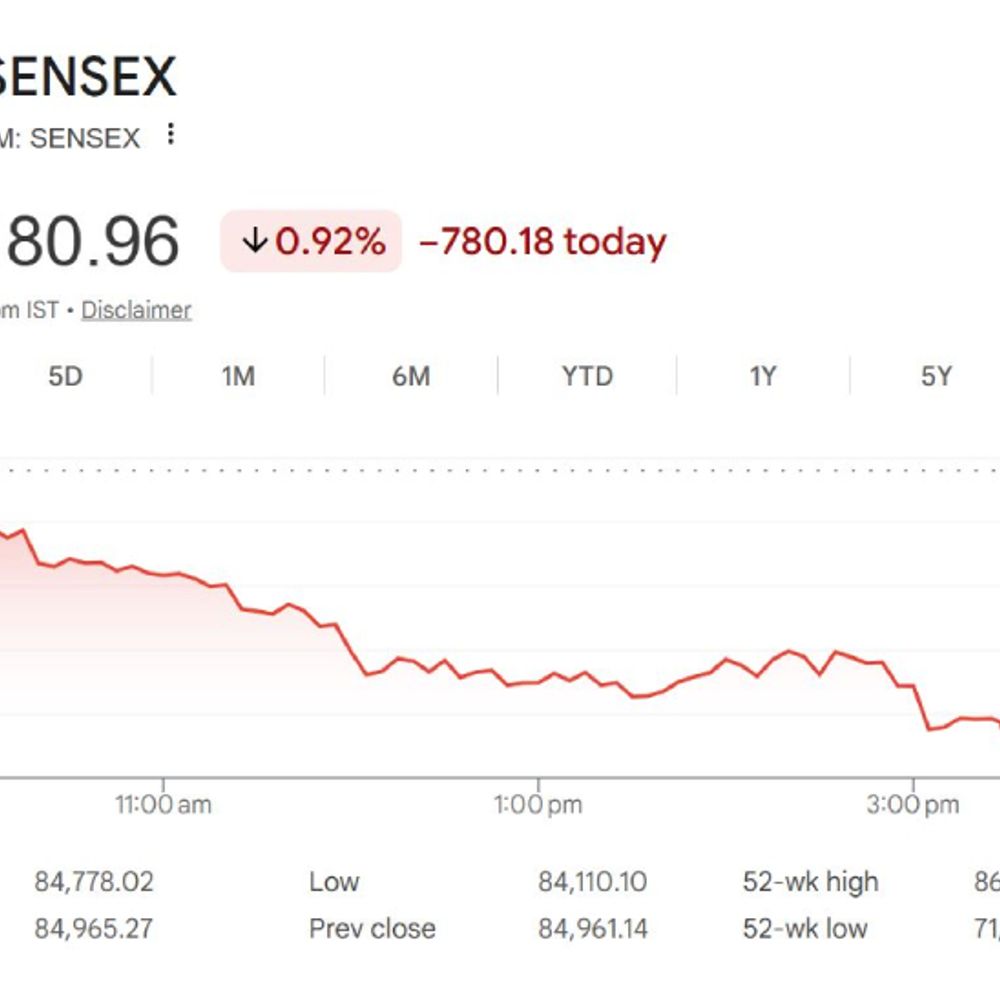The height and width of the screenshot is (1000, 1000).
Task: Click the down arrow in percentage badge
Action: click(256, 242)
